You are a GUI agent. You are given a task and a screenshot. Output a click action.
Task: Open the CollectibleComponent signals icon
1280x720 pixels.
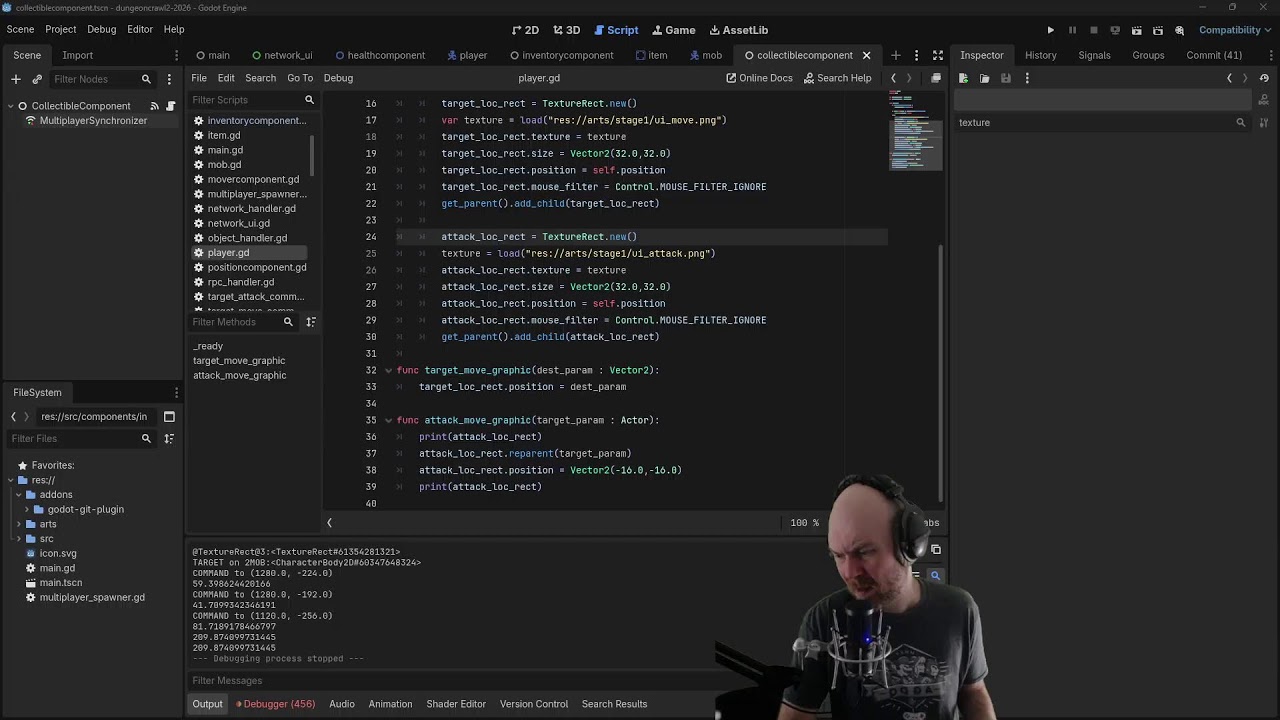pos(154,106)
